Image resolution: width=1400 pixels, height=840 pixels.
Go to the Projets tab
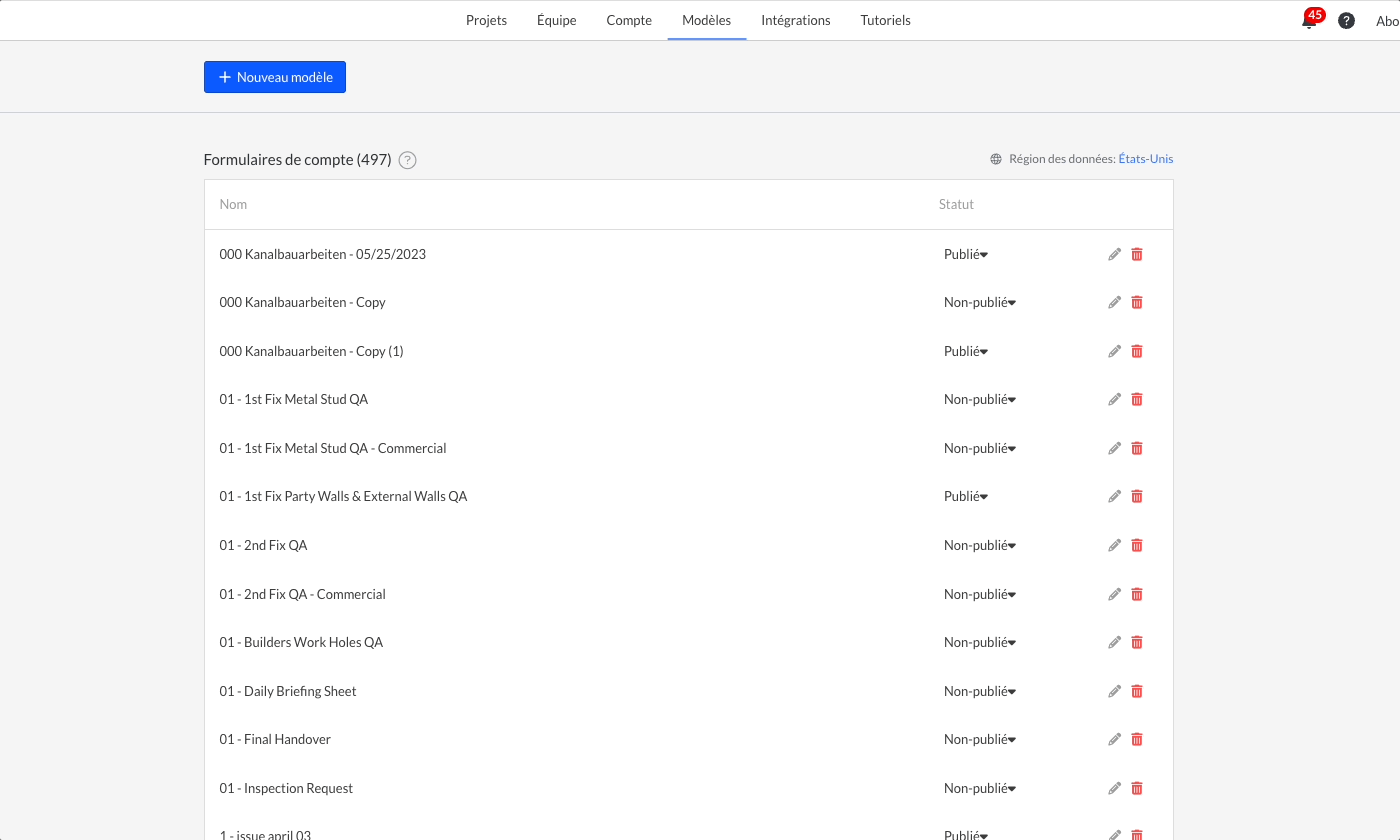(486, 20)
